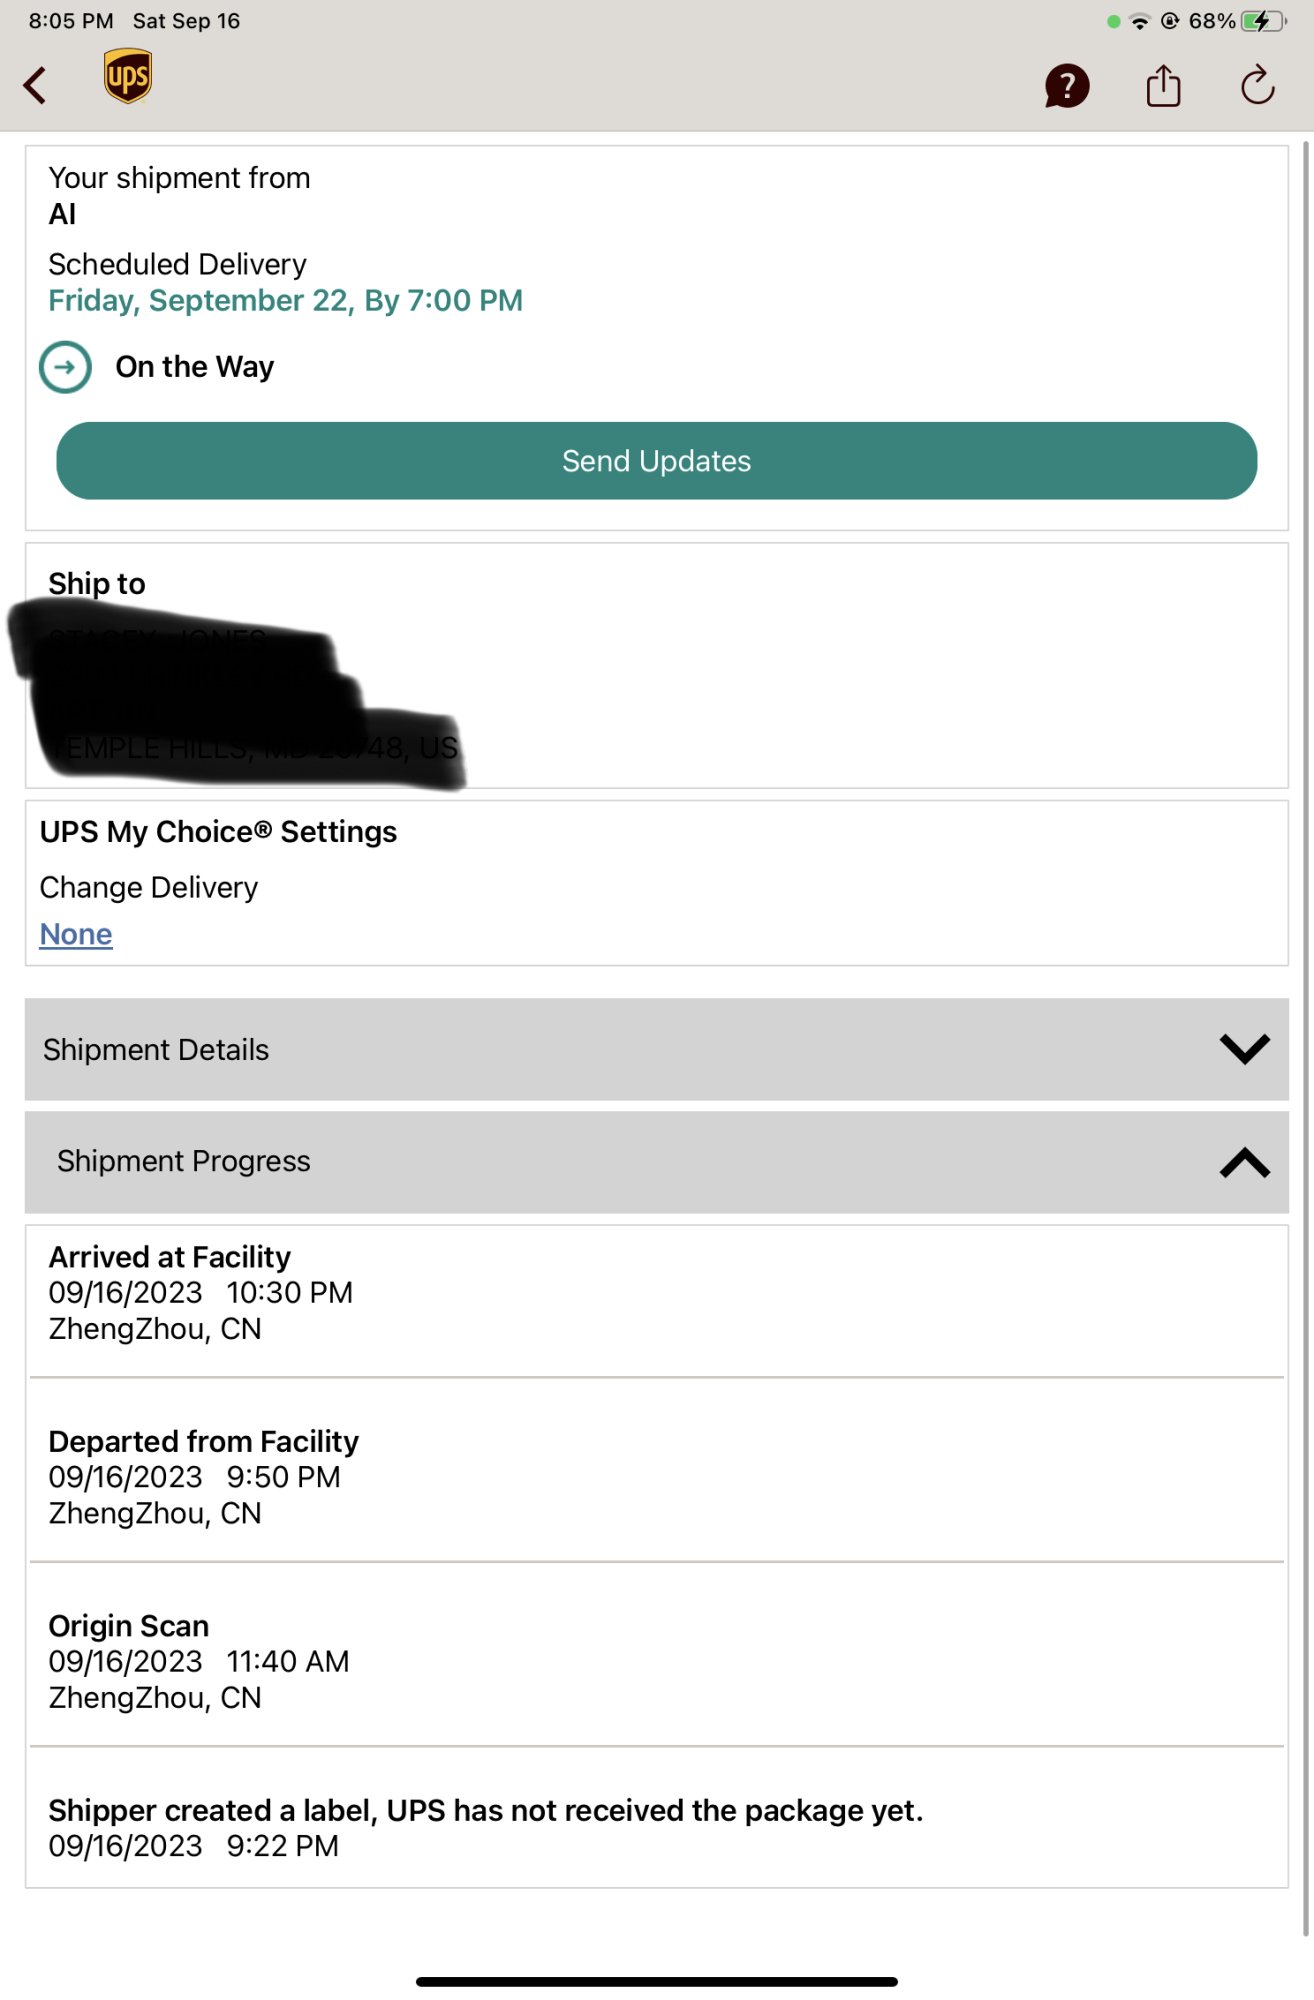Collapse Shipment Progress chevron
This screenshot has height=2000, width=1314.
[1245, 1162]
